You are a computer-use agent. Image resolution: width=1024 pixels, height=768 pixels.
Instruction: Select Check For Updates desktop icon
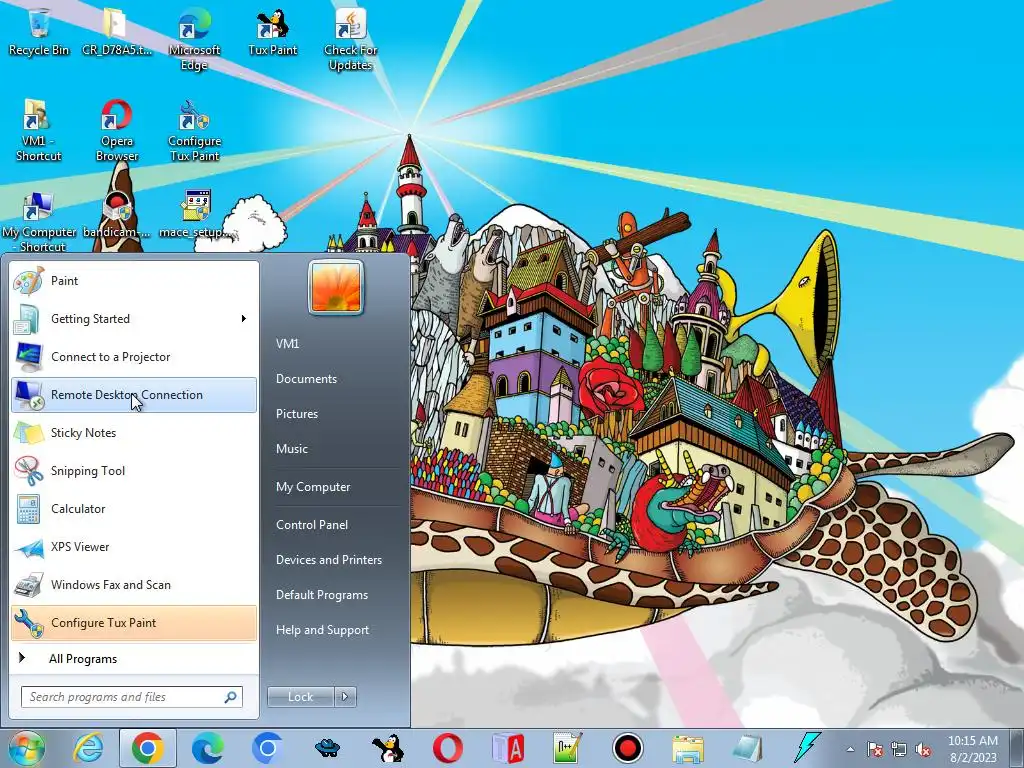(350, 39)
